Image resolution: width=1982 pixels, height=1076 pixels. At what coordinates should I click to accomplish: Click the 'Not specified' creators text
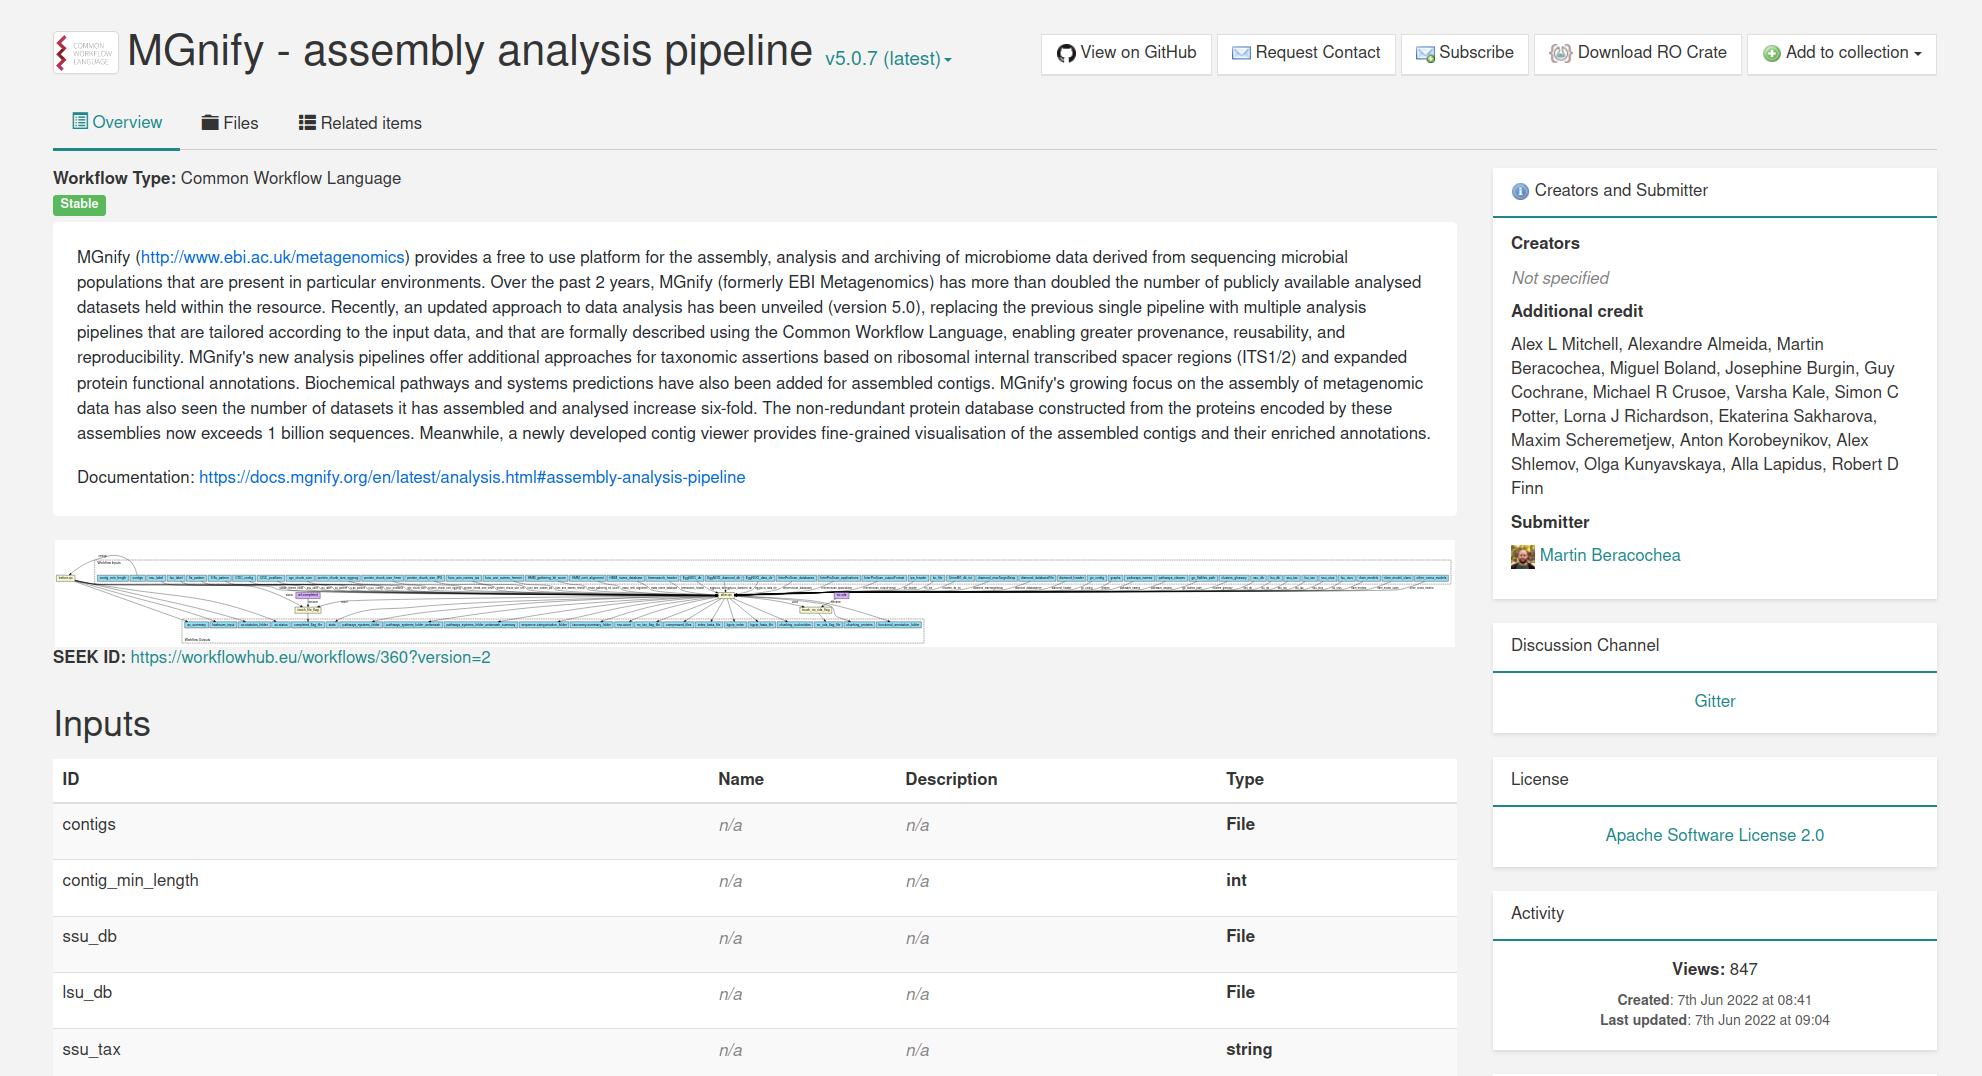(x=1560, y=278)
